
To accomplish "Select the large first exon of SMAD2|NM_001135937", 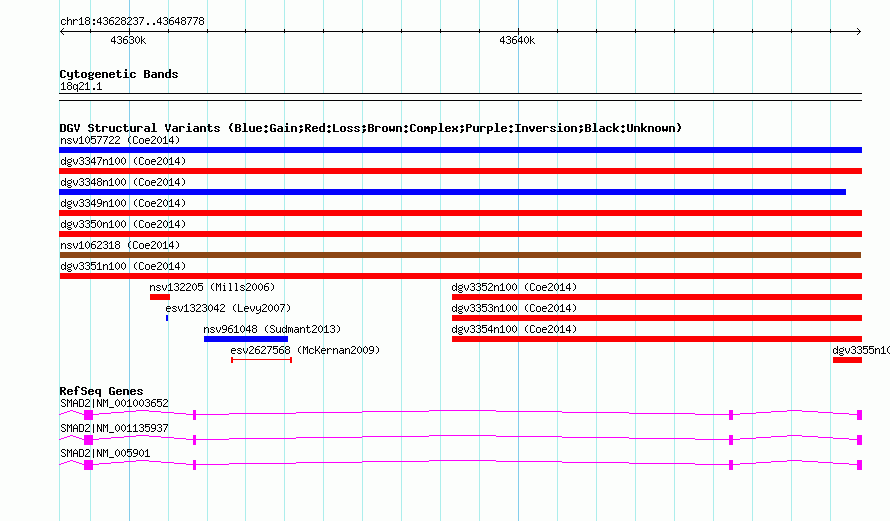I will tap(88, 440).
